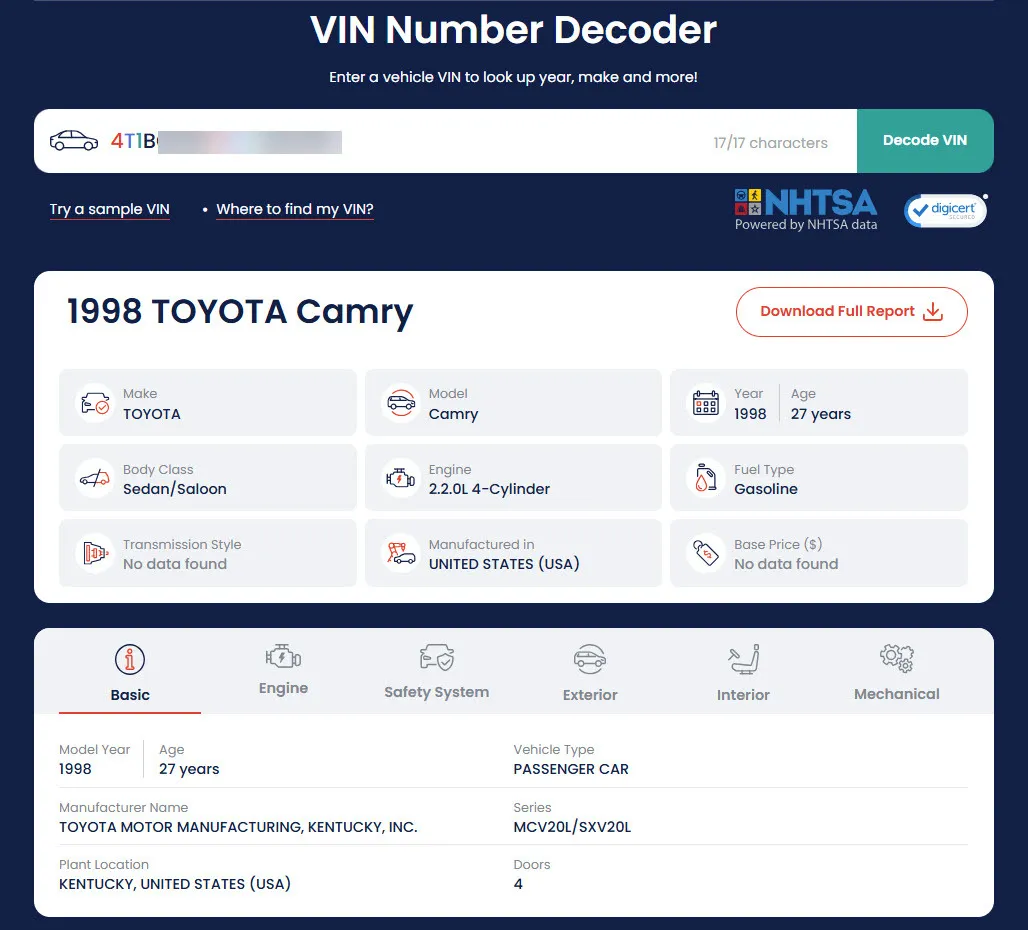1028x930 pixels.
Task: Click the Mechanical gears icon
Action: 896,658
